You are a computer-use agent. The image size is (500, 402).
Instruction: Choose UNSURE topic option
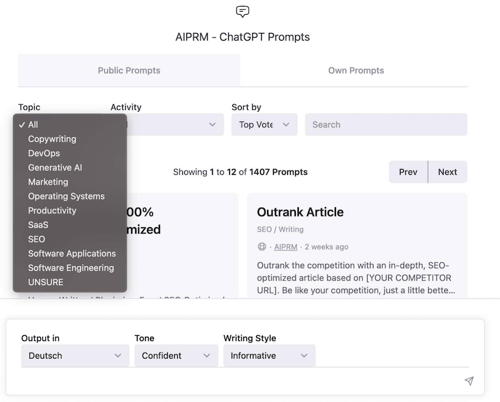[70, 282]
